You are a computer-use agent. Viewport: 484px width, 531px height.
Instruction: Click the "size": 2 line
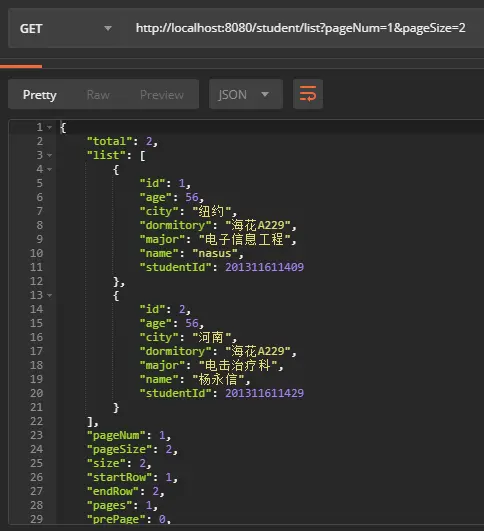tap(119, 463)
